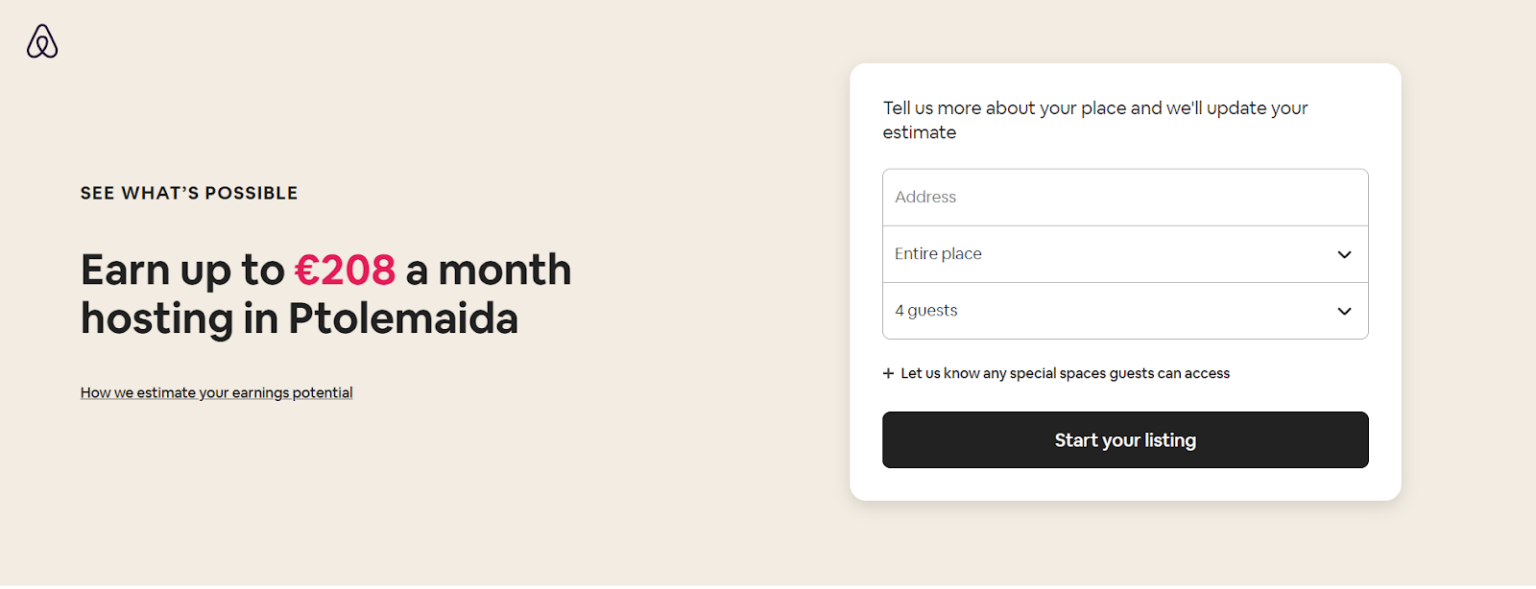
Task: Focus the Address input field
Action: pyautogui.click(x=1124, y=197)
